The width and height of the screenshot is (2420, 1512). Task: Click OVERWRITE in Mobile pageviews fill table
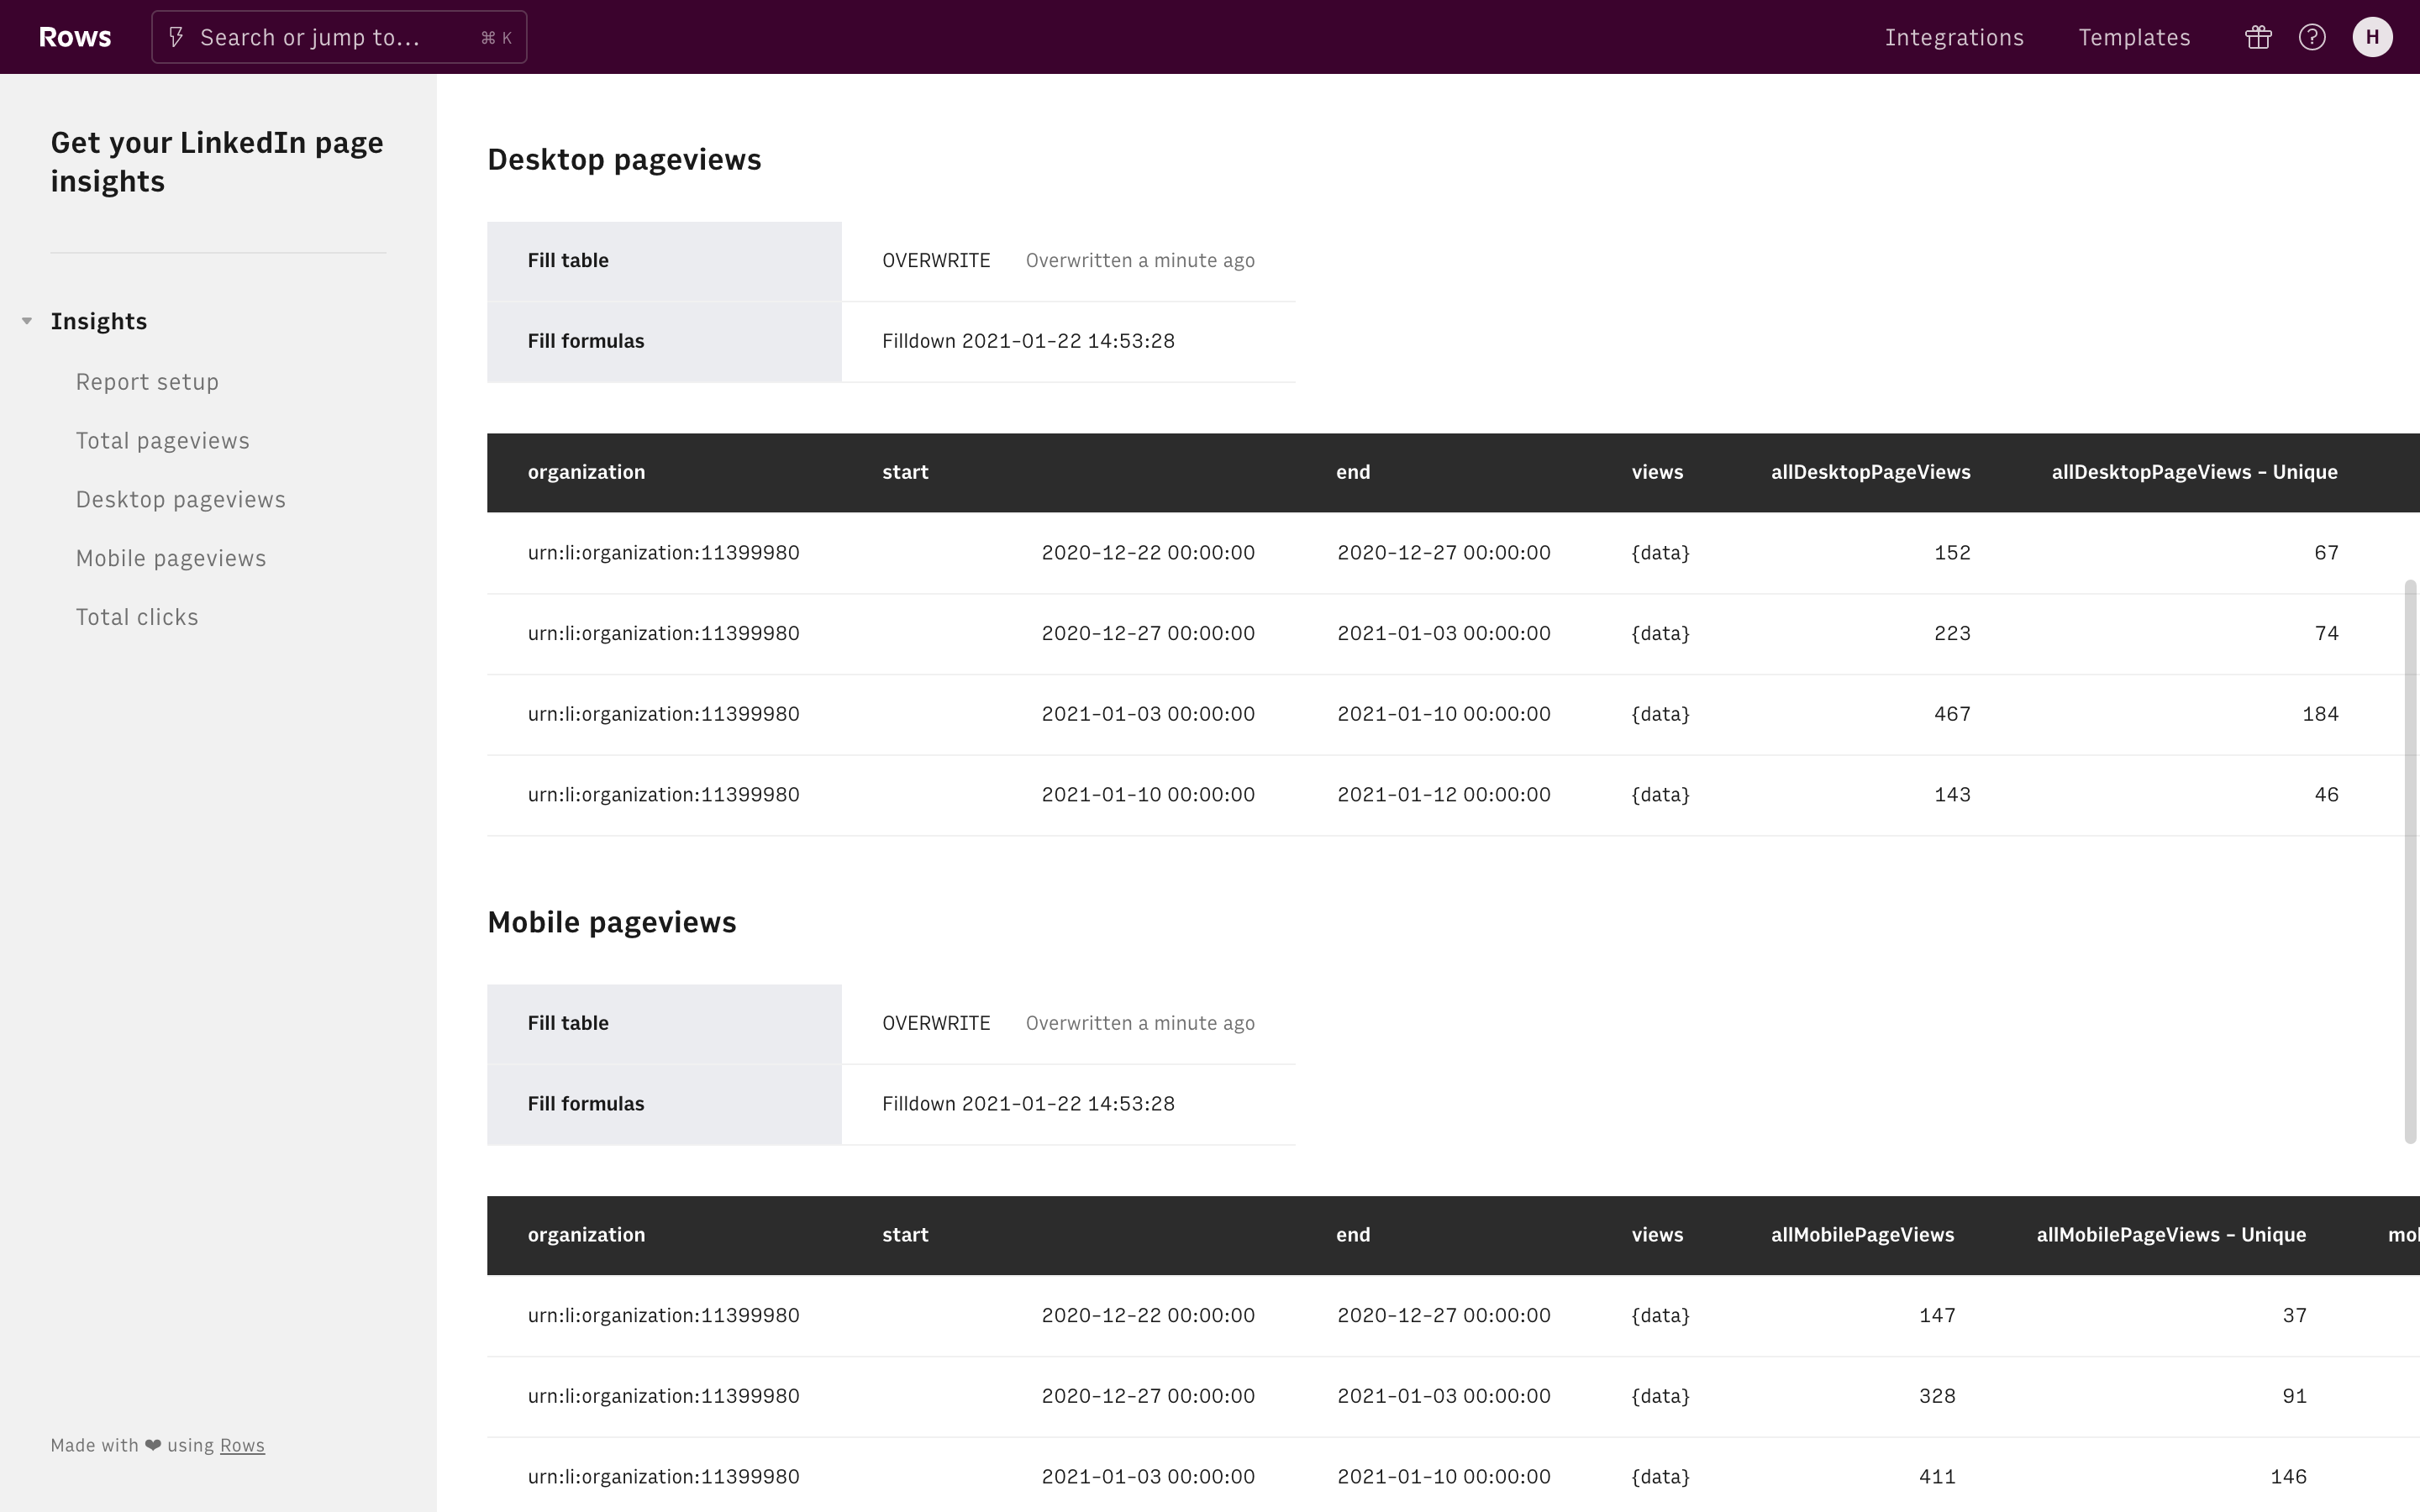coord(936,1023)
